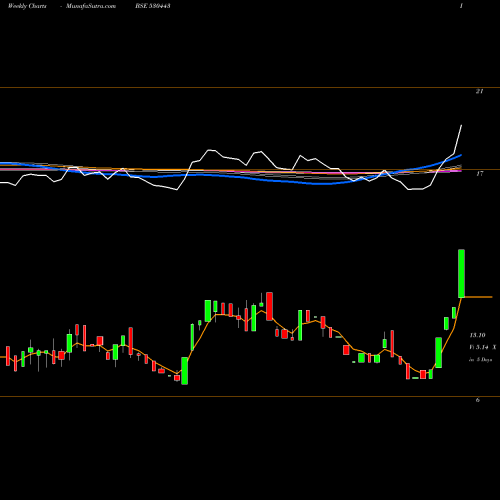
Task: Select the tallest green candle at chart end
Action: (x=461, y=273)
